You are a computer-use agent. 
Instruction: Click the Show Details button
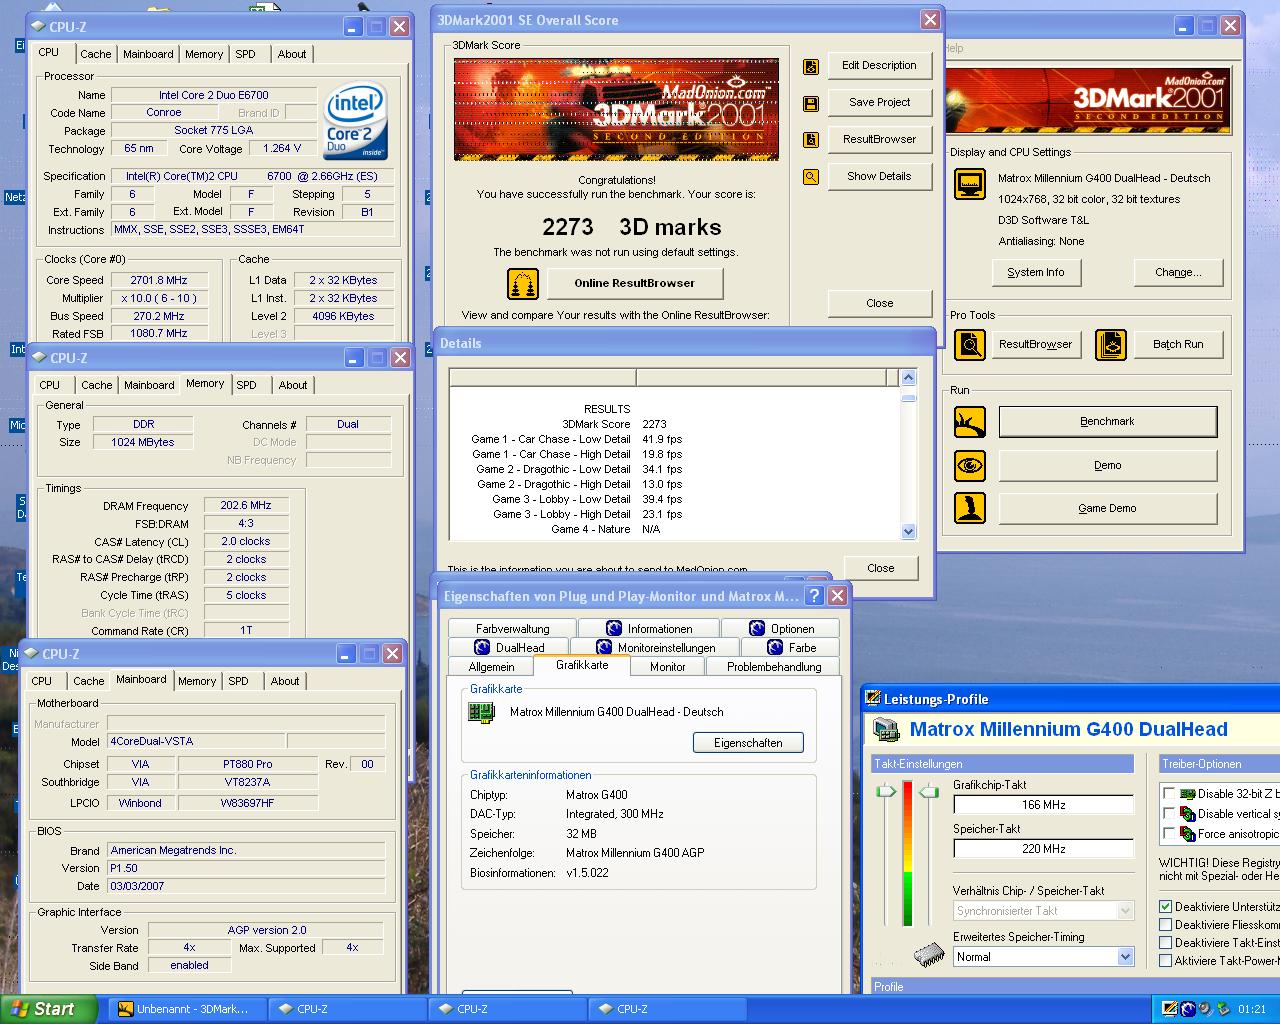coord(879,176)
